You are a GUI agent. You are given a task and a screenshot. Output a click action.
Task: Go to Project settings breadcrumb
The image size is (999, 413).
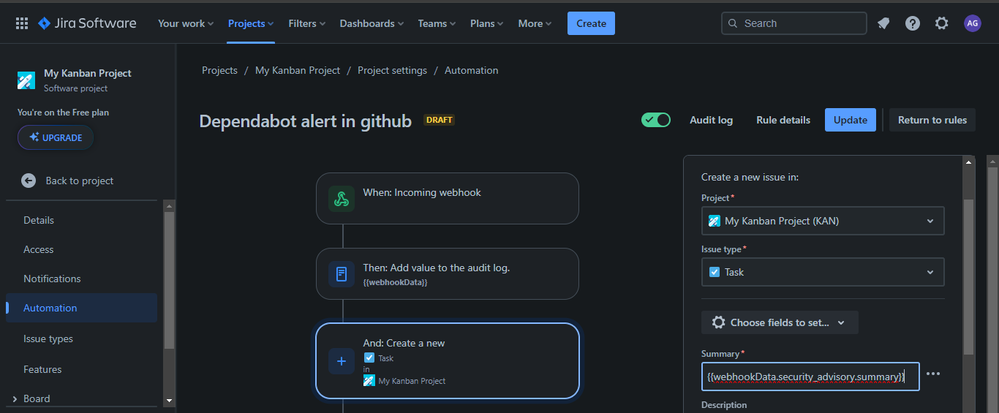[392, 70]
